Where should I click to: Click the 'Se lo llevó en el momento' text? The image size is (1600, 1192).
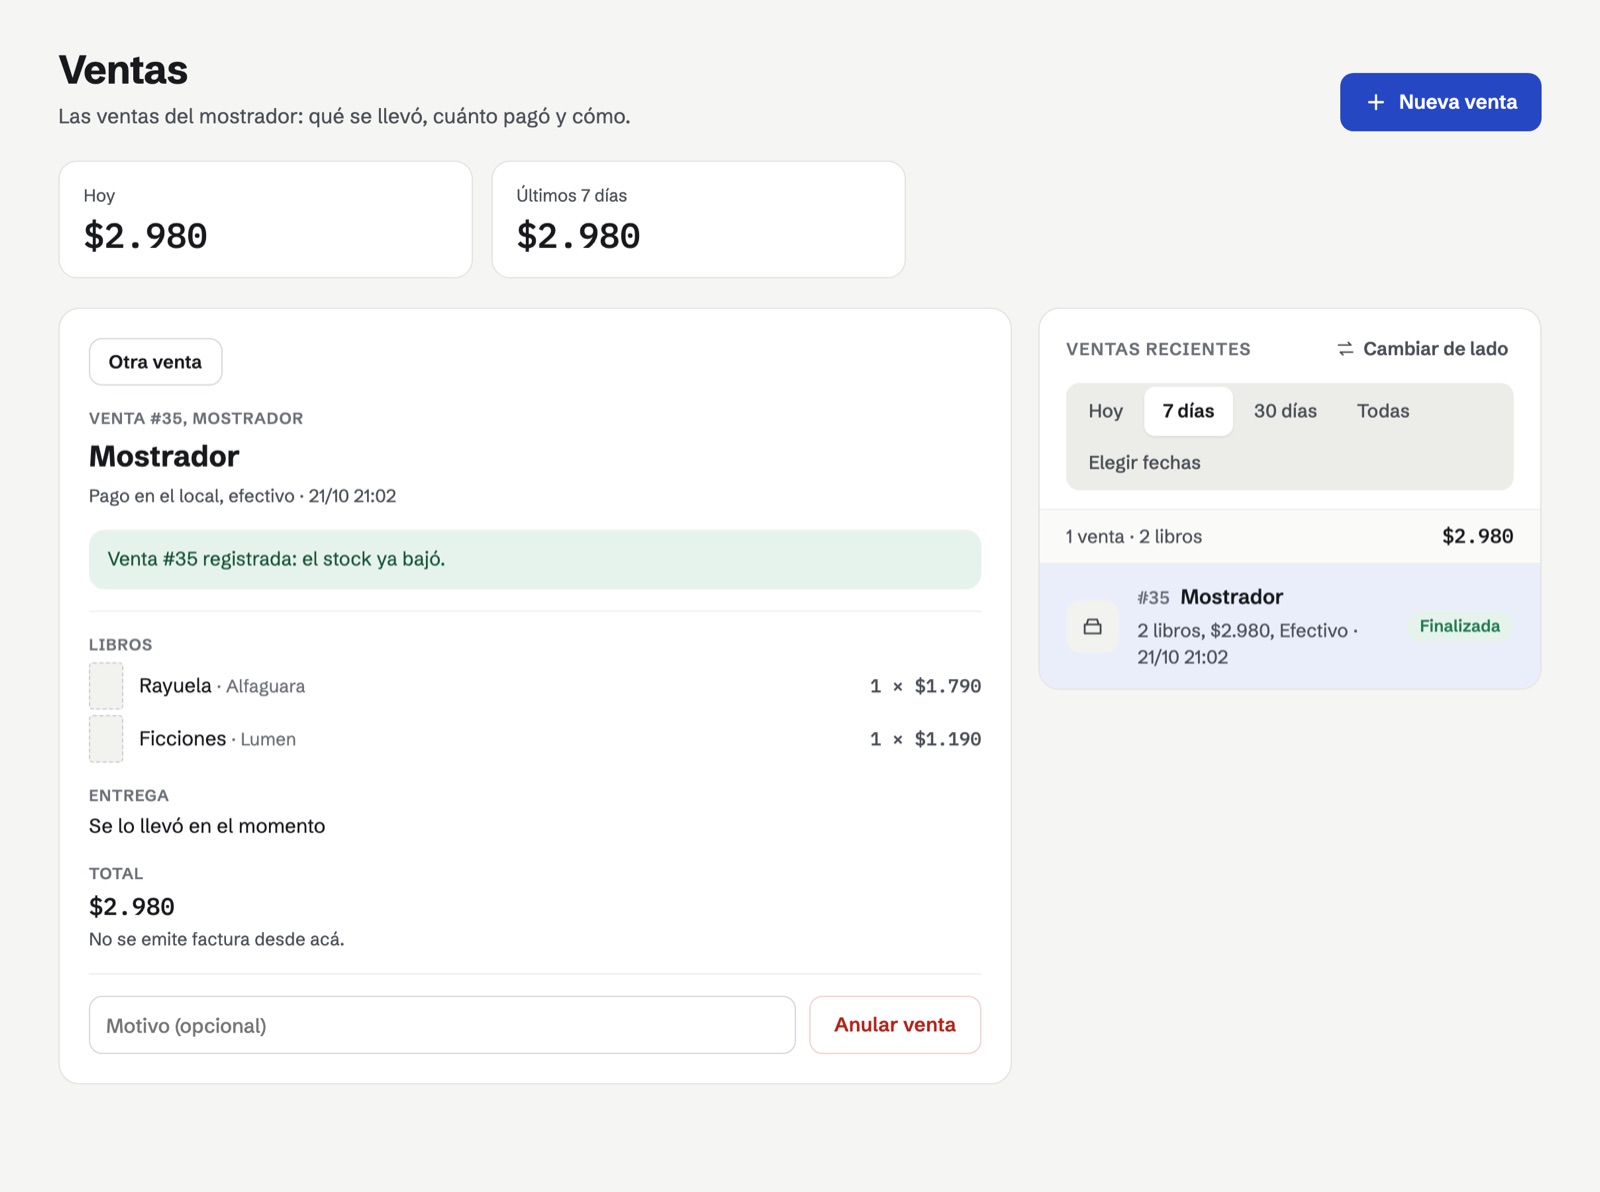coord(207,826)
